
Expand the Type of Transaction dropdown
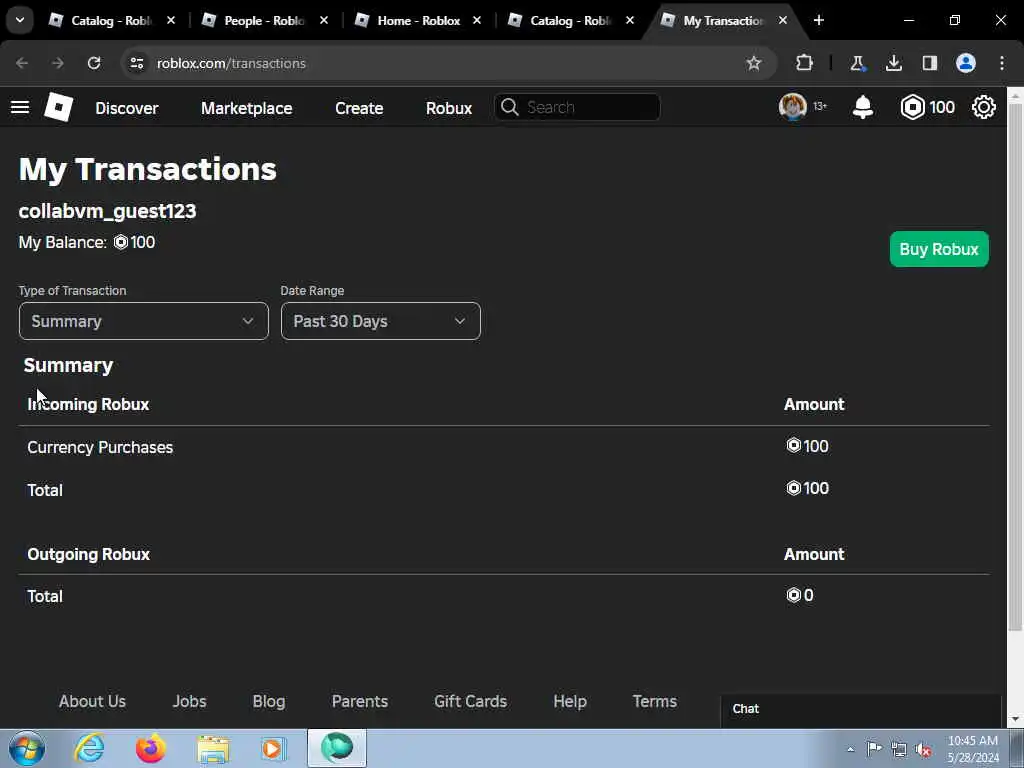[x=144, y=321]
